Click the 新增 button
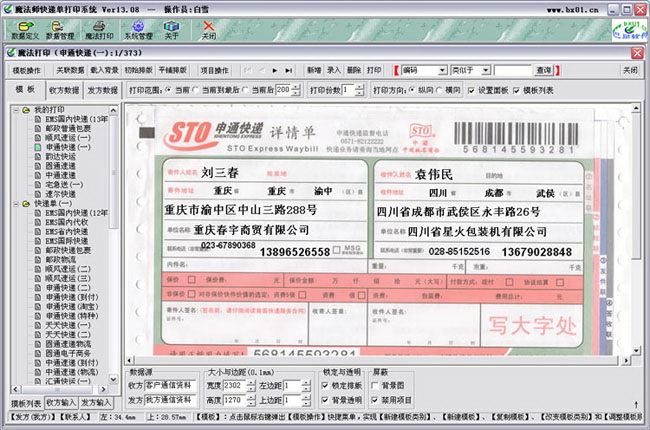 314,70
